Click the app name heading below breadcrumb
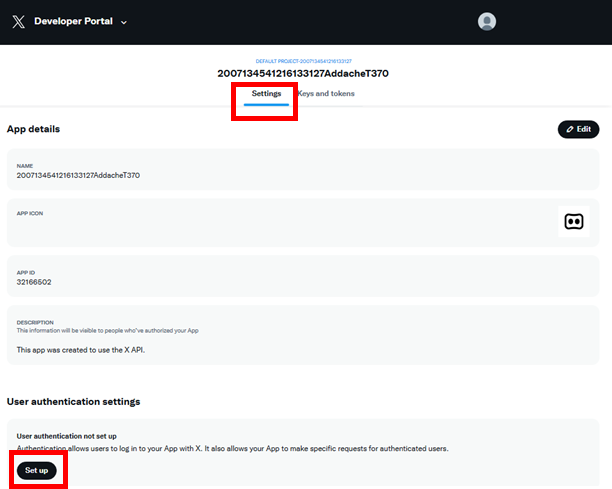This screenshot has height=489, width=612. click(x=302, y=74)
